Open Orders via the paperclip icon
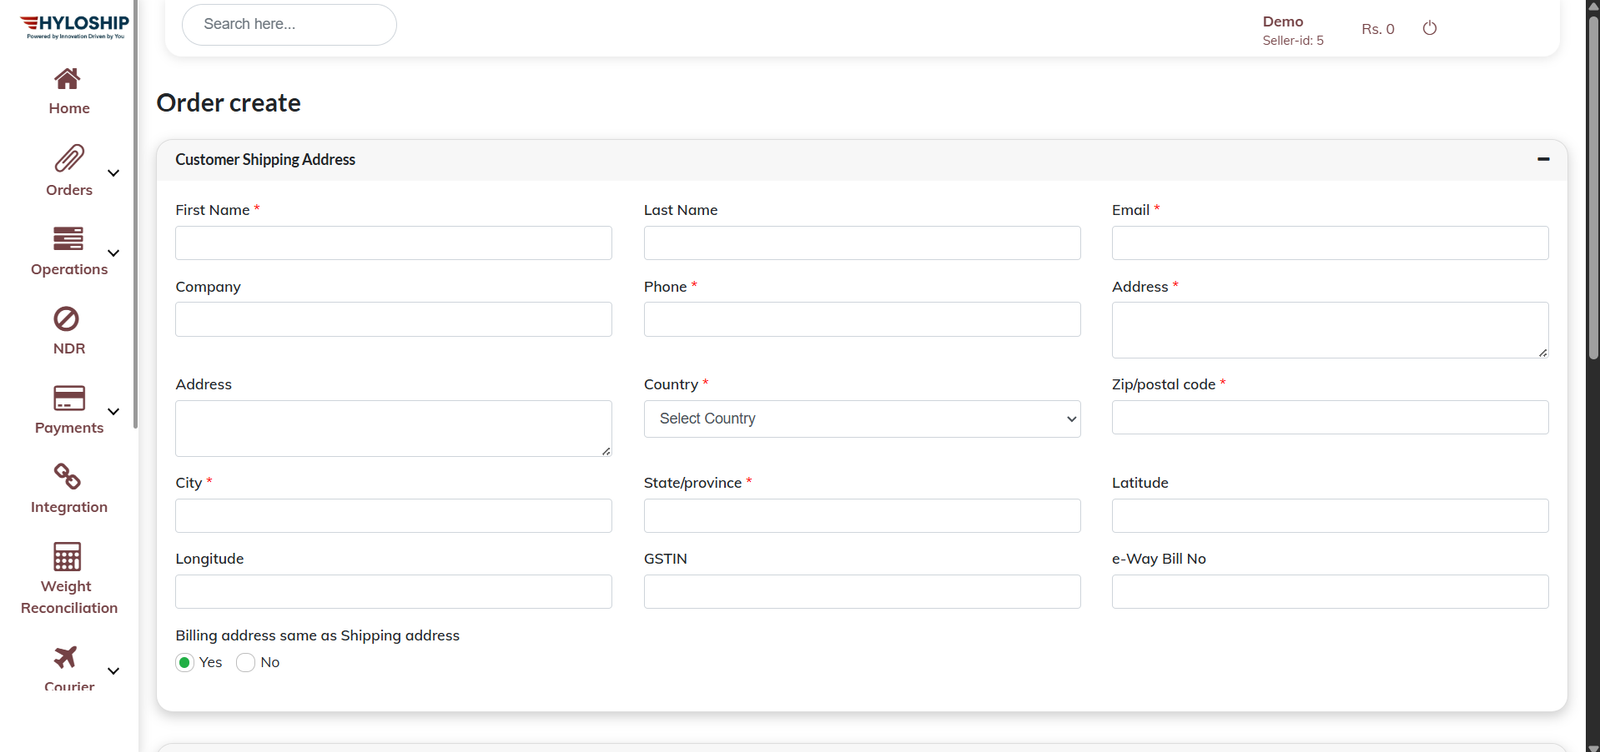Viewport: 1600px width, 752px height. click(68, 158)
